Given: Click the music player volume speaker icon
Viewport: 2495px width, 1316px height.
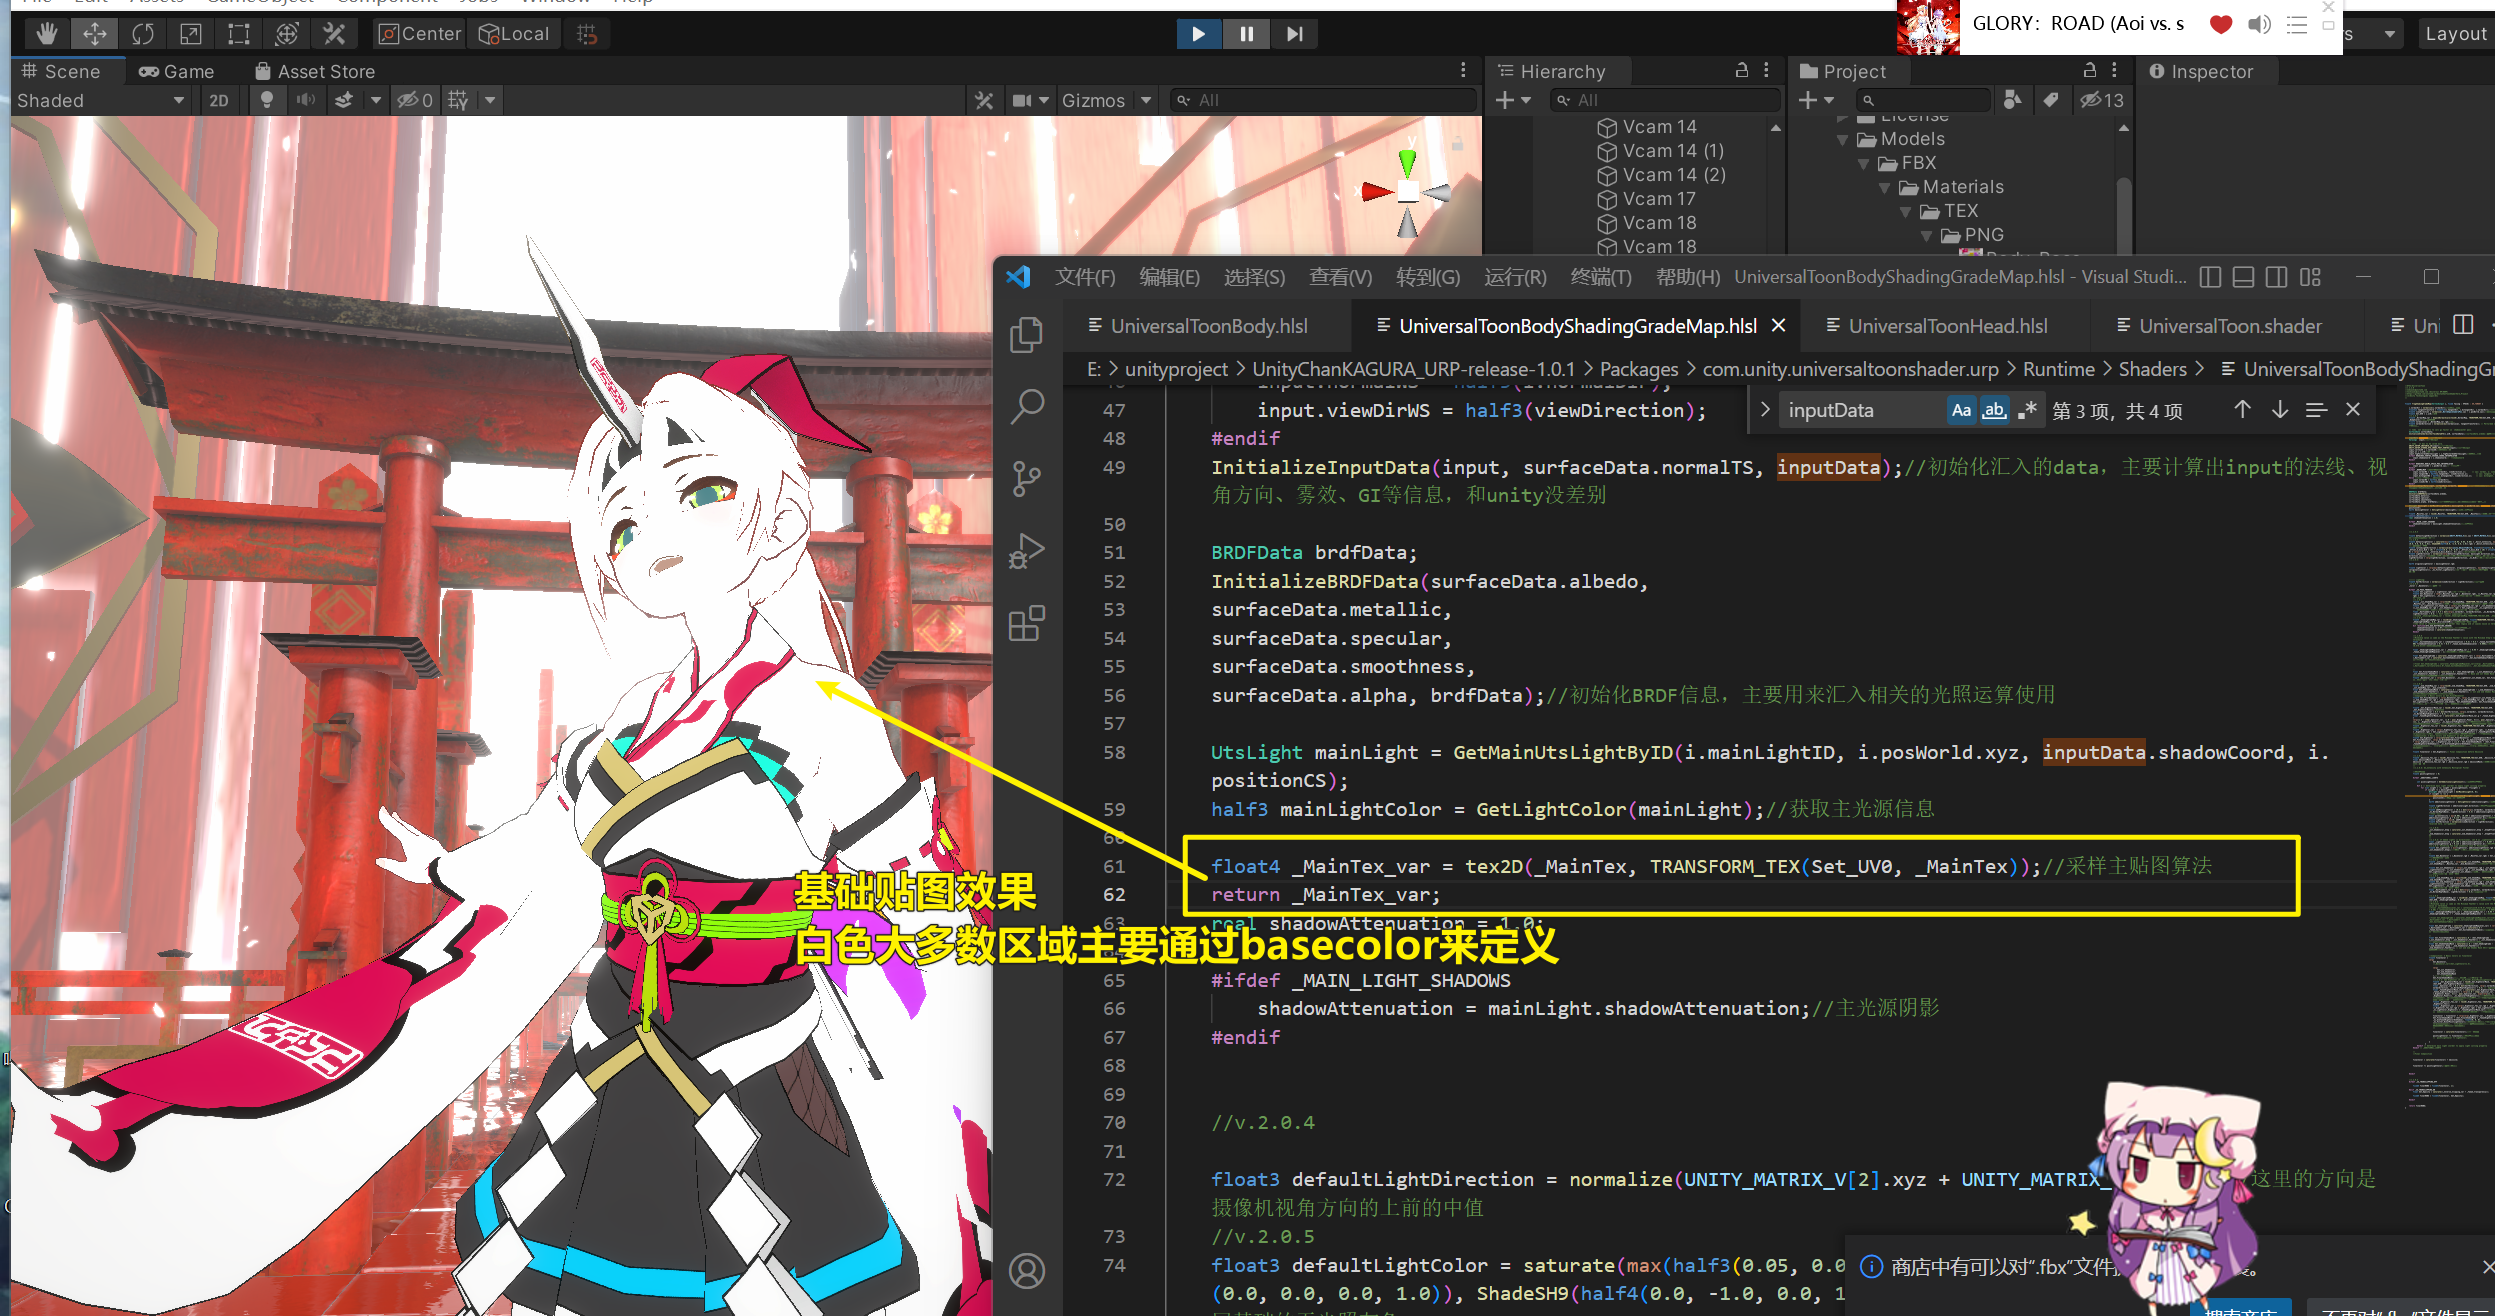Looking at the screenshot, I should (2259, 24).
